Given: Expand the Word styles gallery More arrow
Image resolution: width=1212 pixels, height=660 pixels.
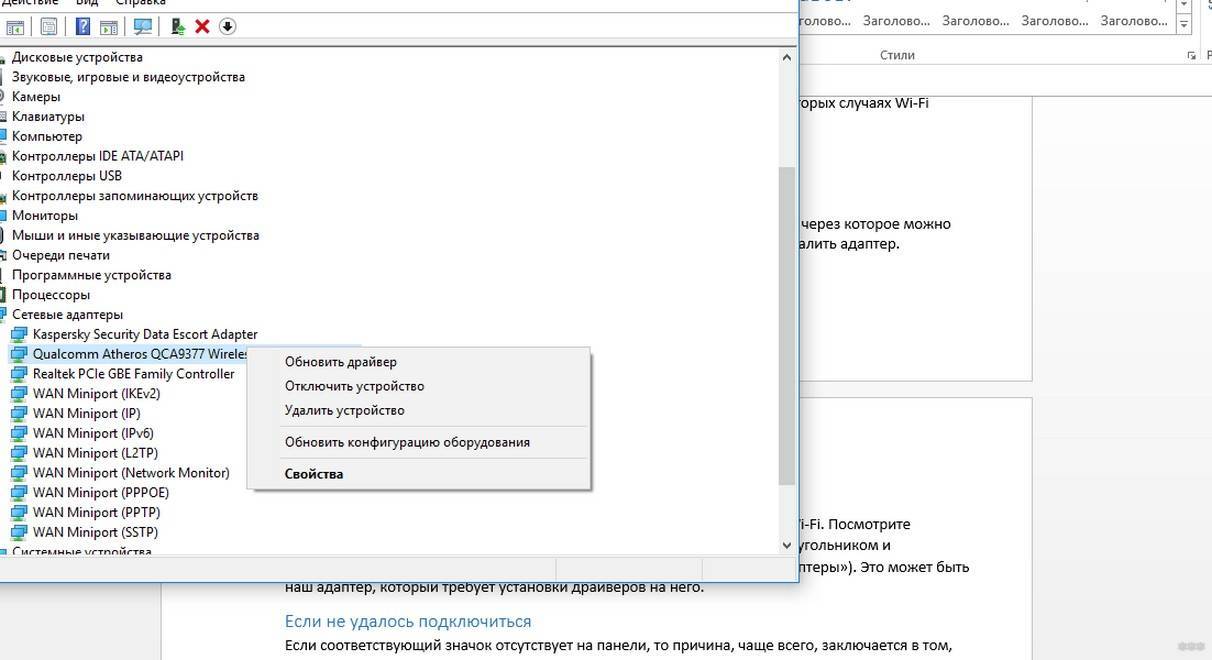Looking at the screenshot, I should 1185,25.
